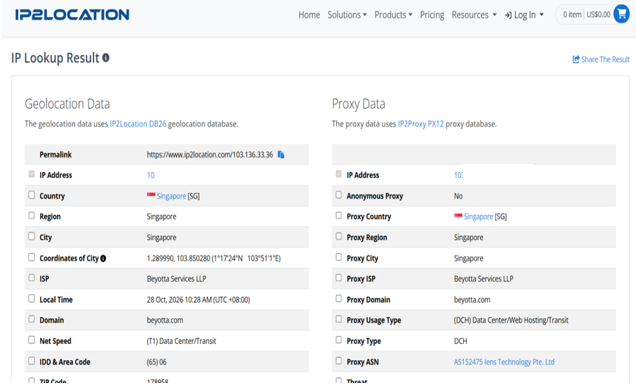Click the Domain value beyotta.com
Screen dimensions: 636x385
tap(165, 320)
